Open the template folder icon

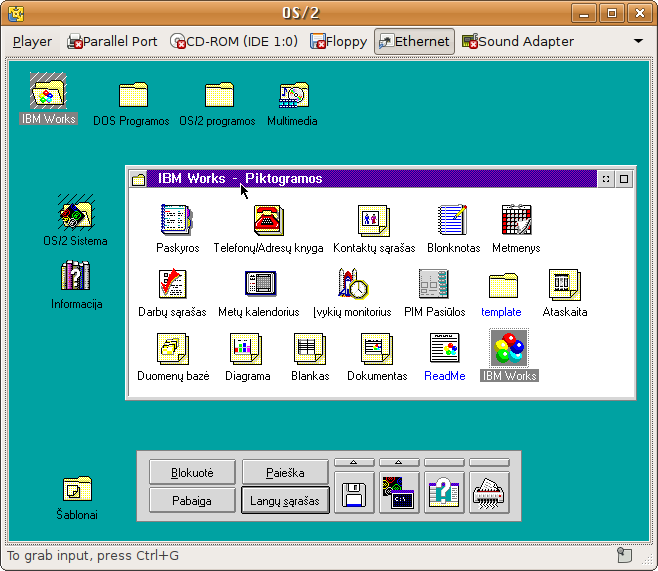click(503, 285)
